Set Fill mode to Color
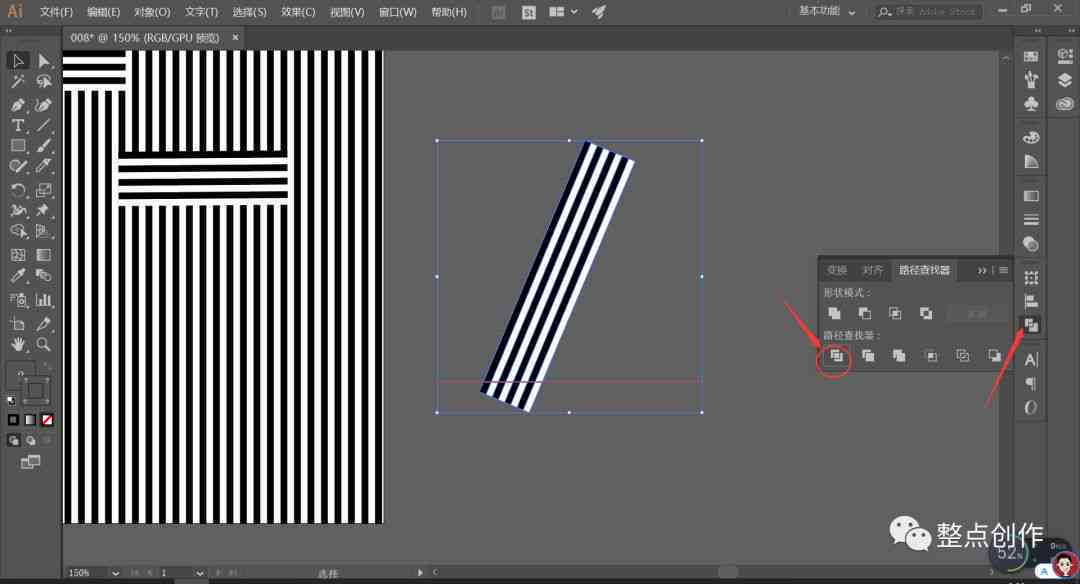Viewport: 1080px width, 584px height. point(13,419)
